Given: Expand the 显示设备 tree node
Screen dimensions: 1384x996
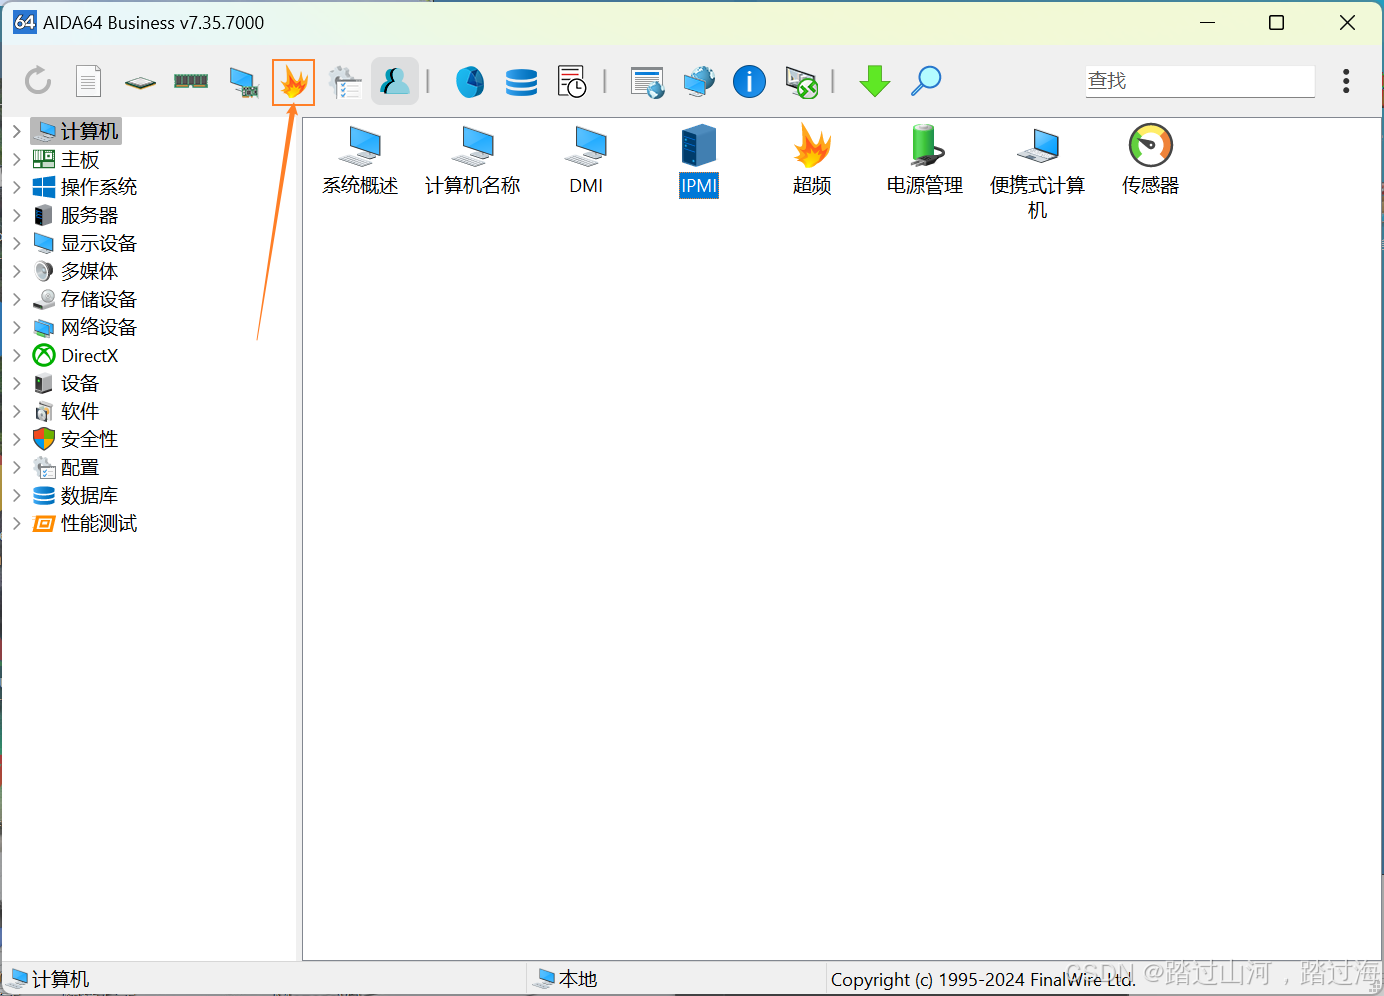Looking at the screenshot, I should 16,243.
